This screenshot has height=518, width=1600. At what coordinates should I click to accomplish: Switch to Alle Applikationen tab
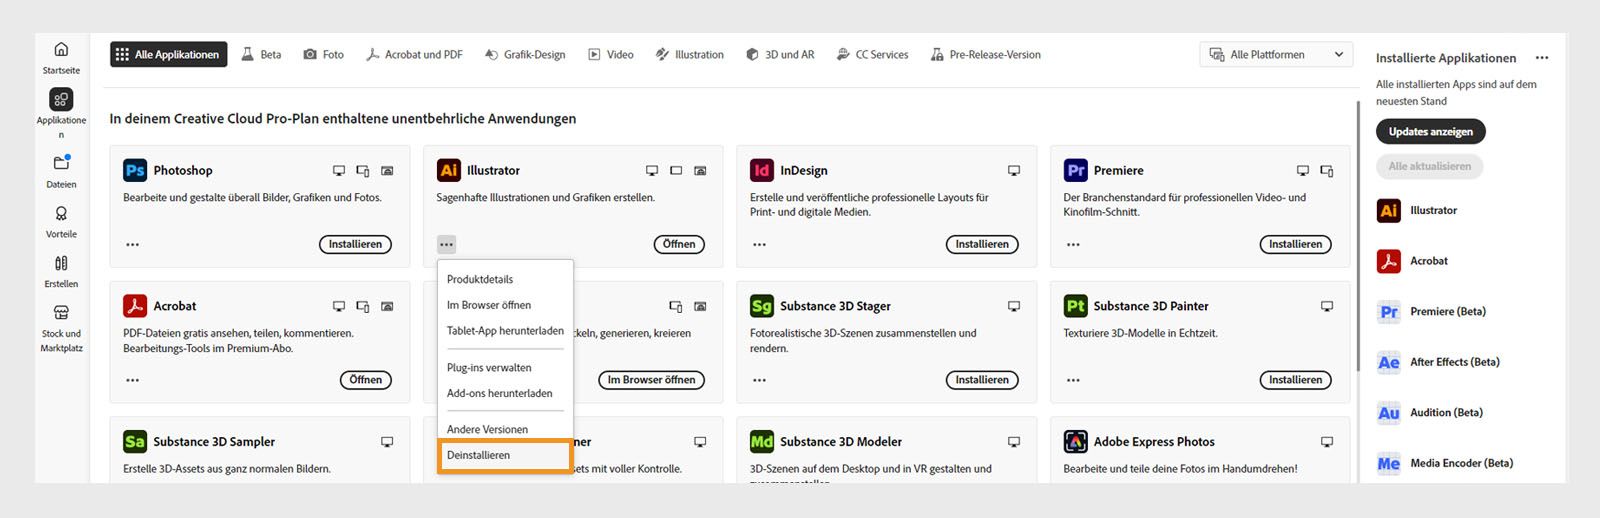168,54
